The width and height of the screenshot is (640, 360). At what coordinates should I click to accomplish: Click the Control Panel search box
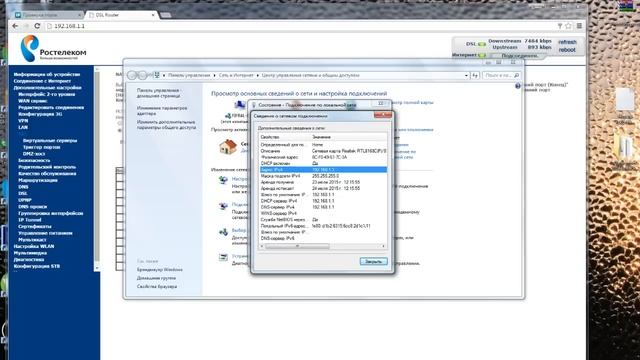(501, 76)
